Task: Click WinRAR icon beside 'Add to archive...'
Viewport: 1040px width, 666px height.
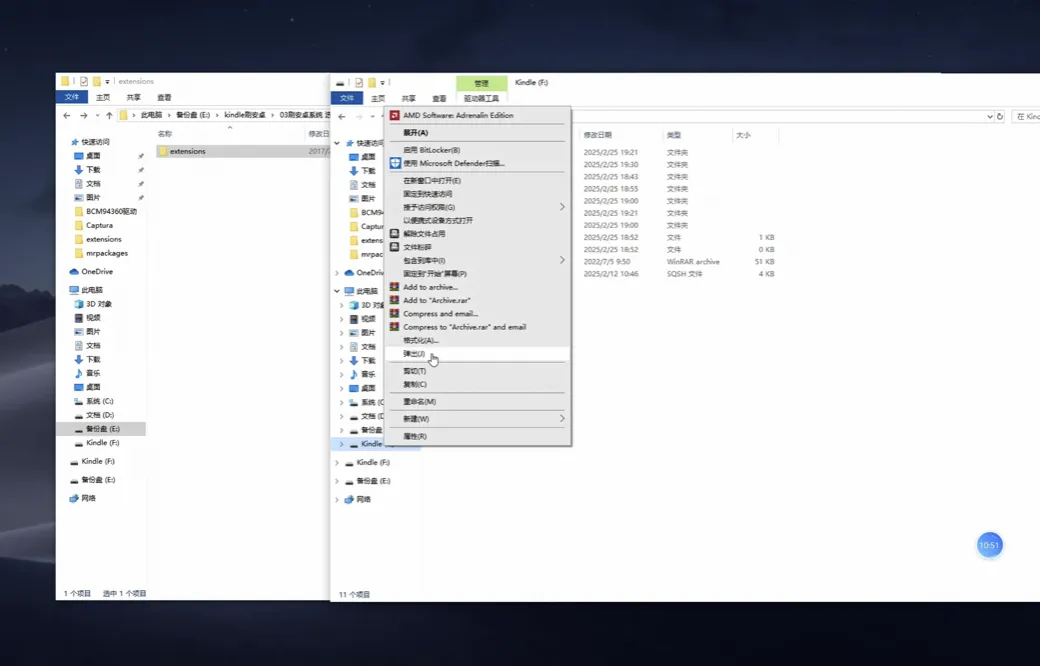Action: click(395, 287)
